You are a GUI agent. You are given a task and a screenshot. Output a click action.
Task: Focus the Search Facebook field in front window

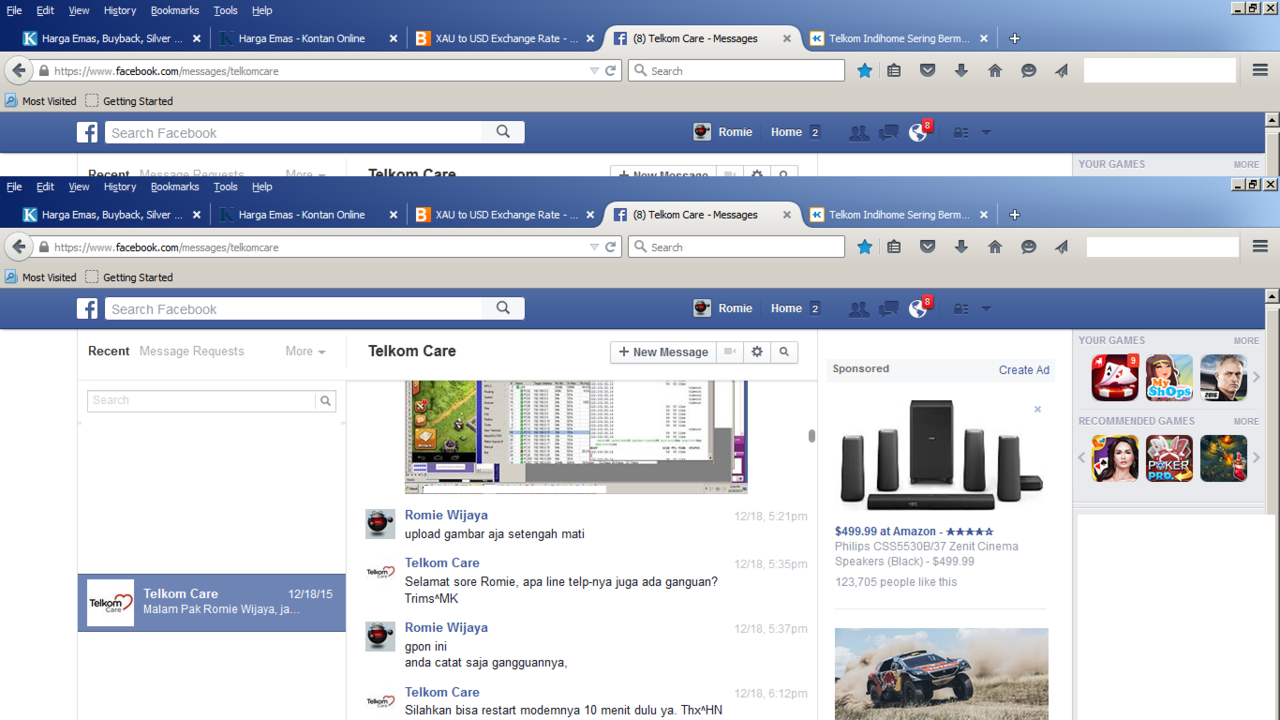[295, 309]
